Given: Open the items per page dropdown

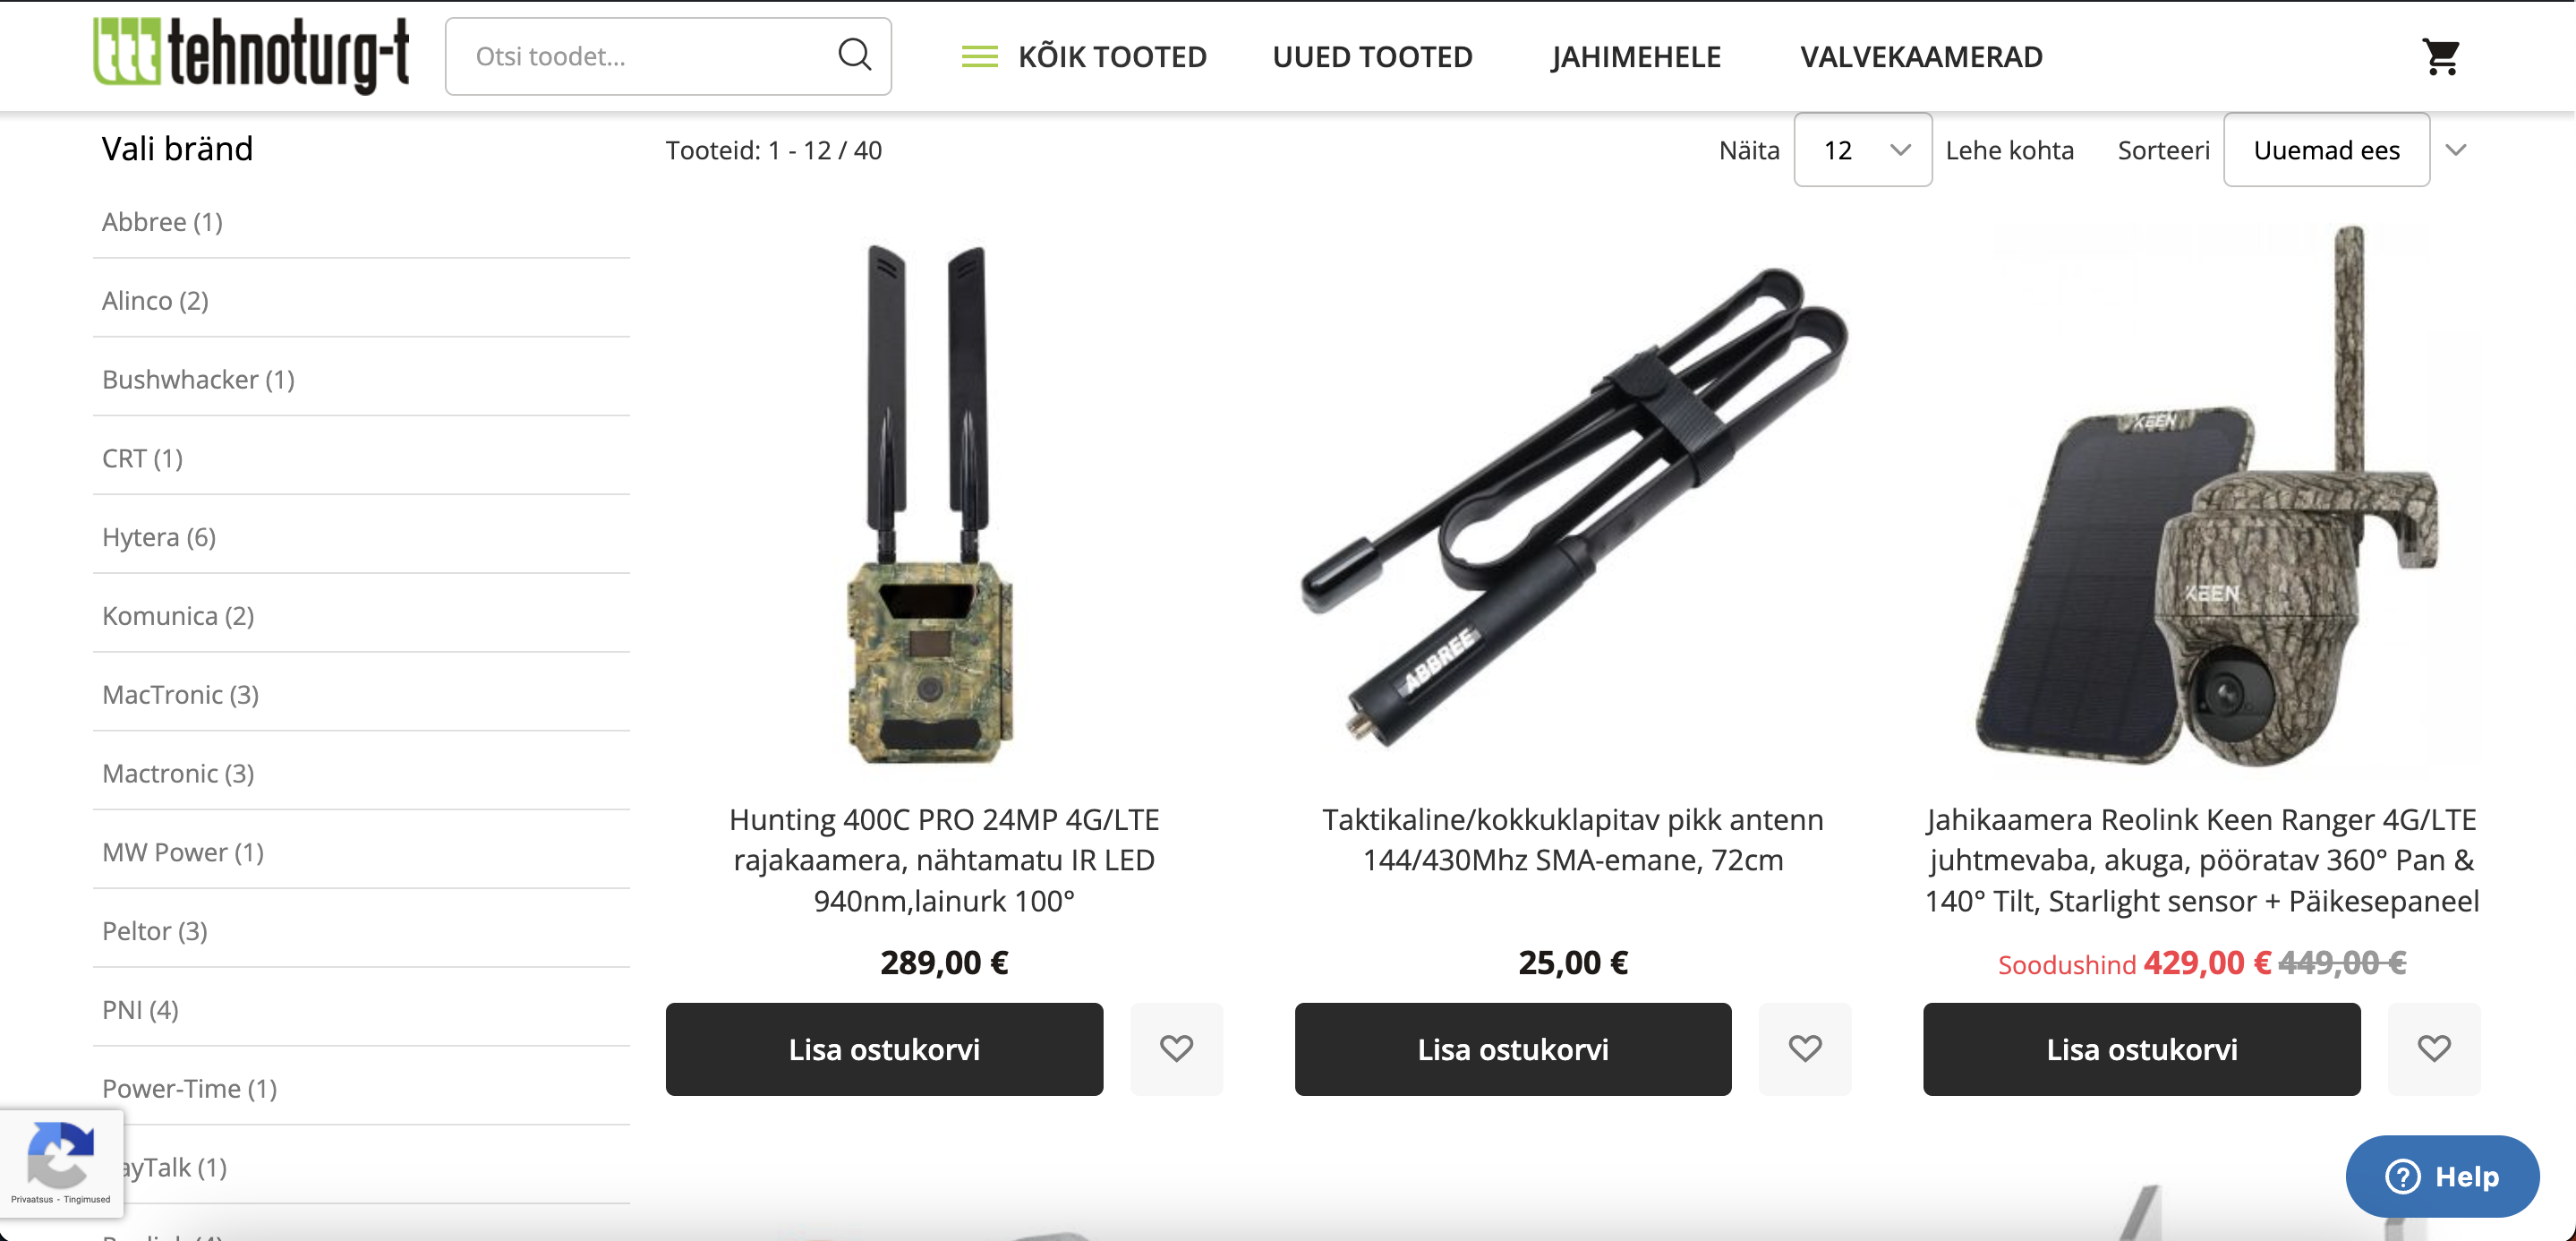Looking at the screenshot, I should 1862,150.
